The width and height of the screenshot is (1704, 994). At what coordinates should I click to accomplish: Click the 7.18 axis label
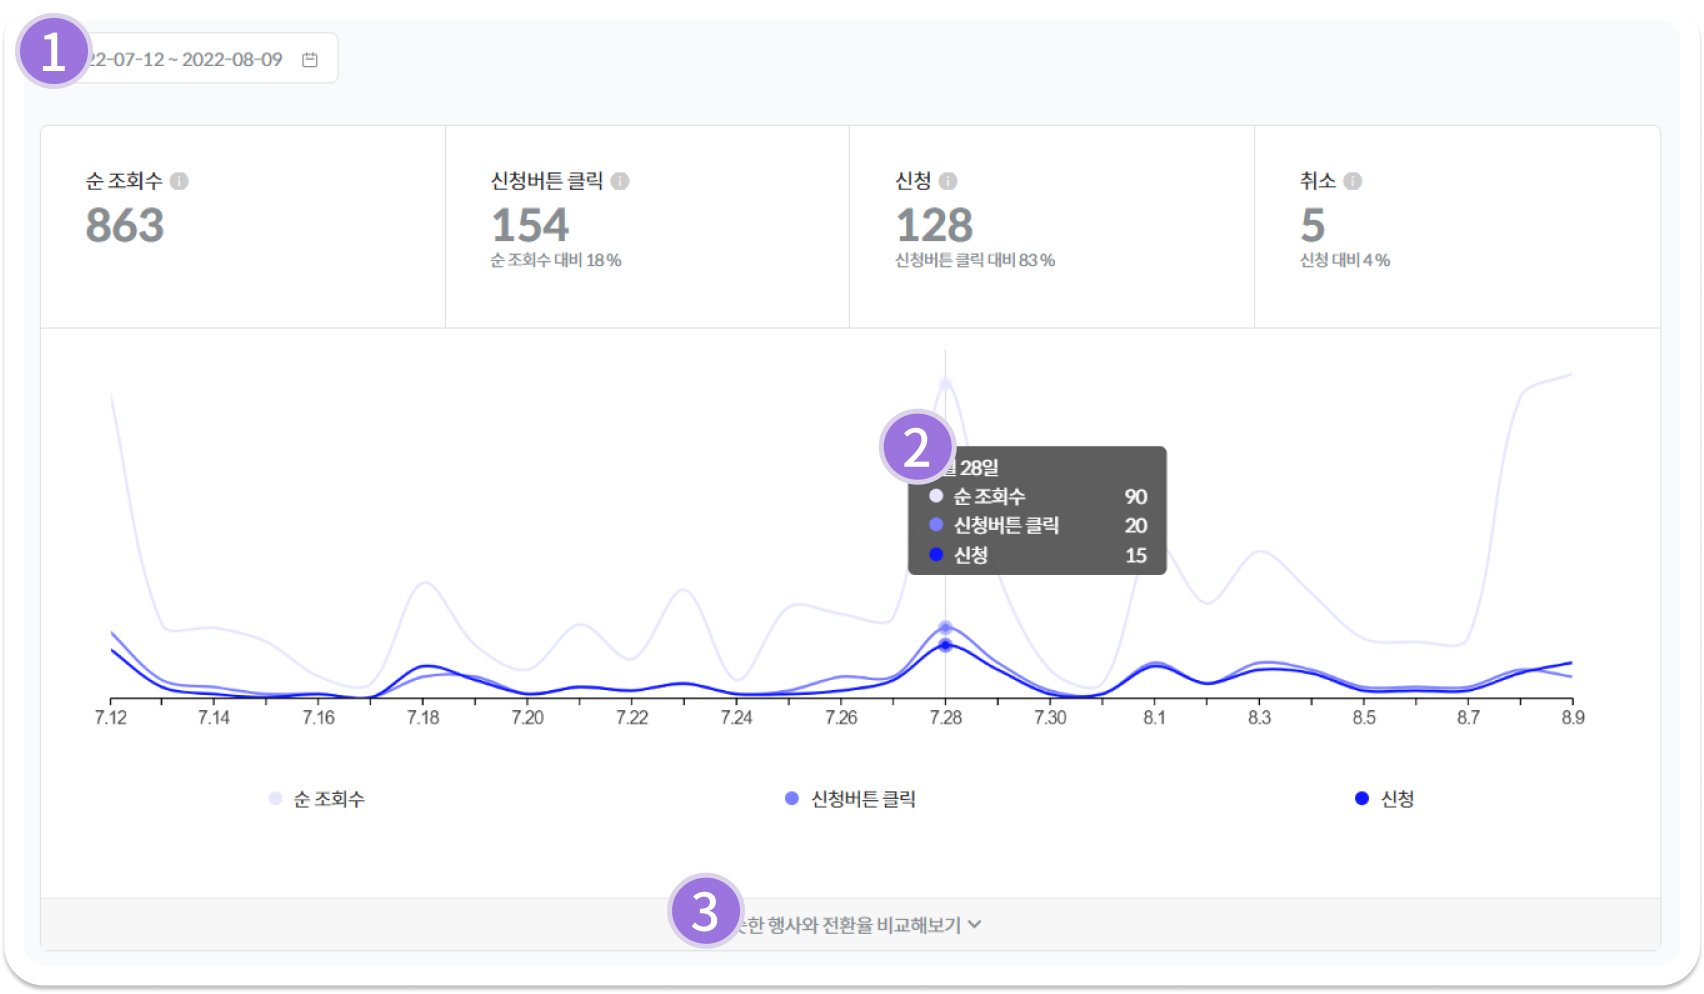tap(423, 717)
